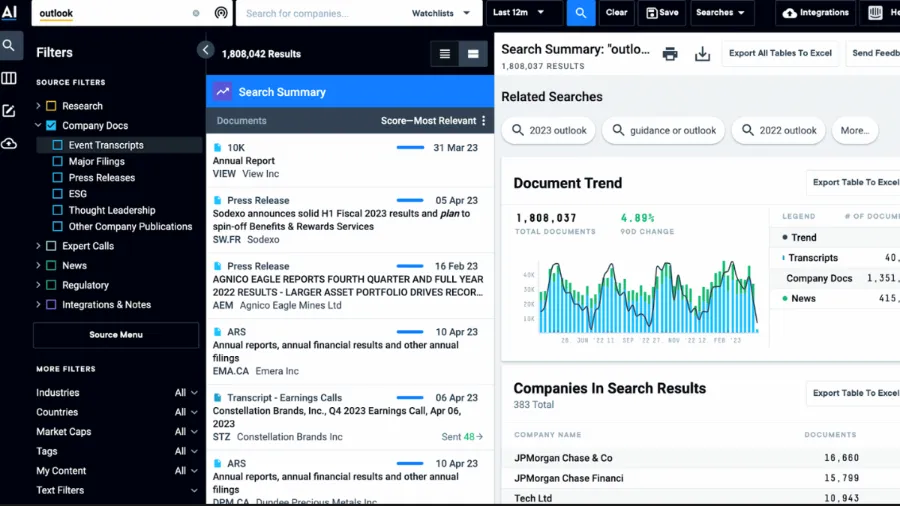Screen dimensions: 900x506
Task: Expand the Regulatory source tree
Action: coord(38,285)
